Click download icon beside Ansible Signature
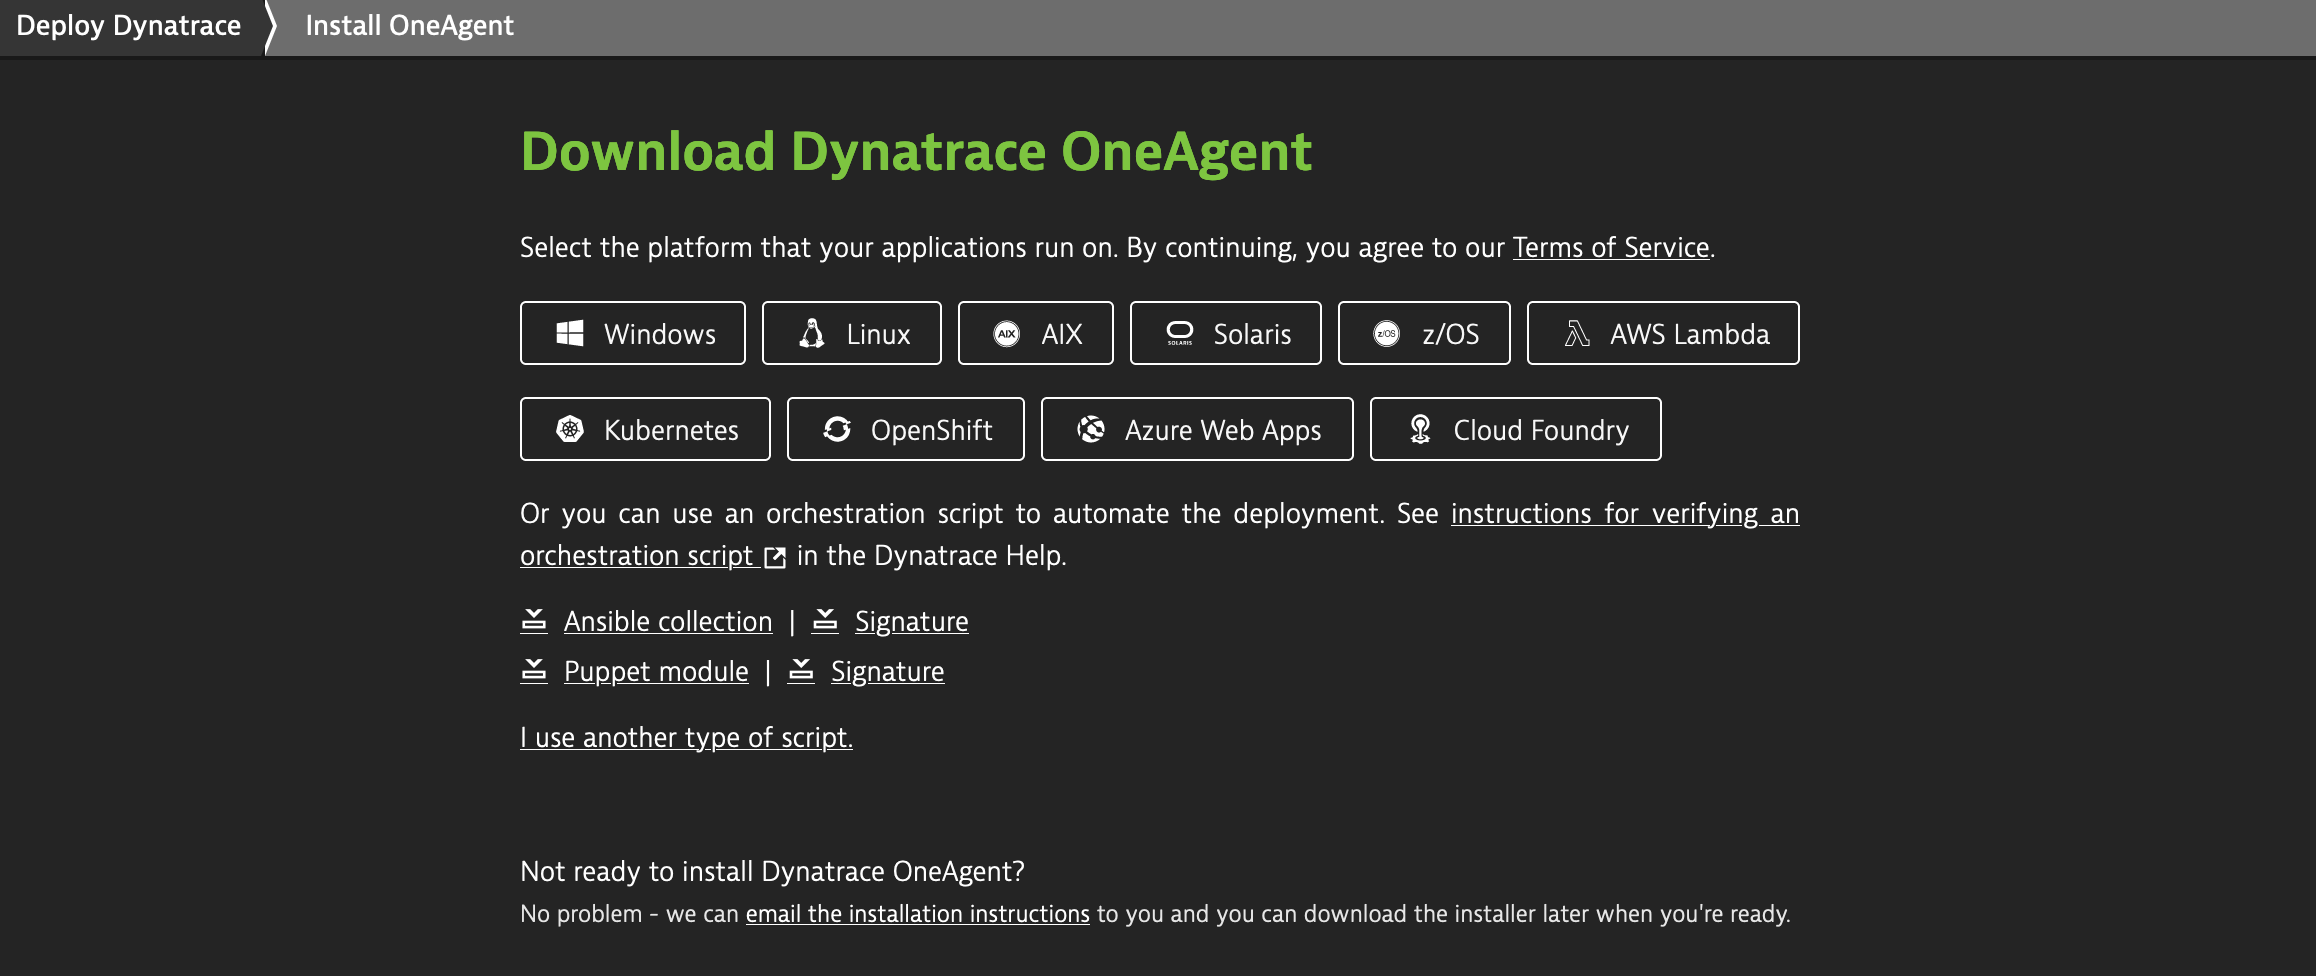The image size is (2316, 976). click(825, 620)
